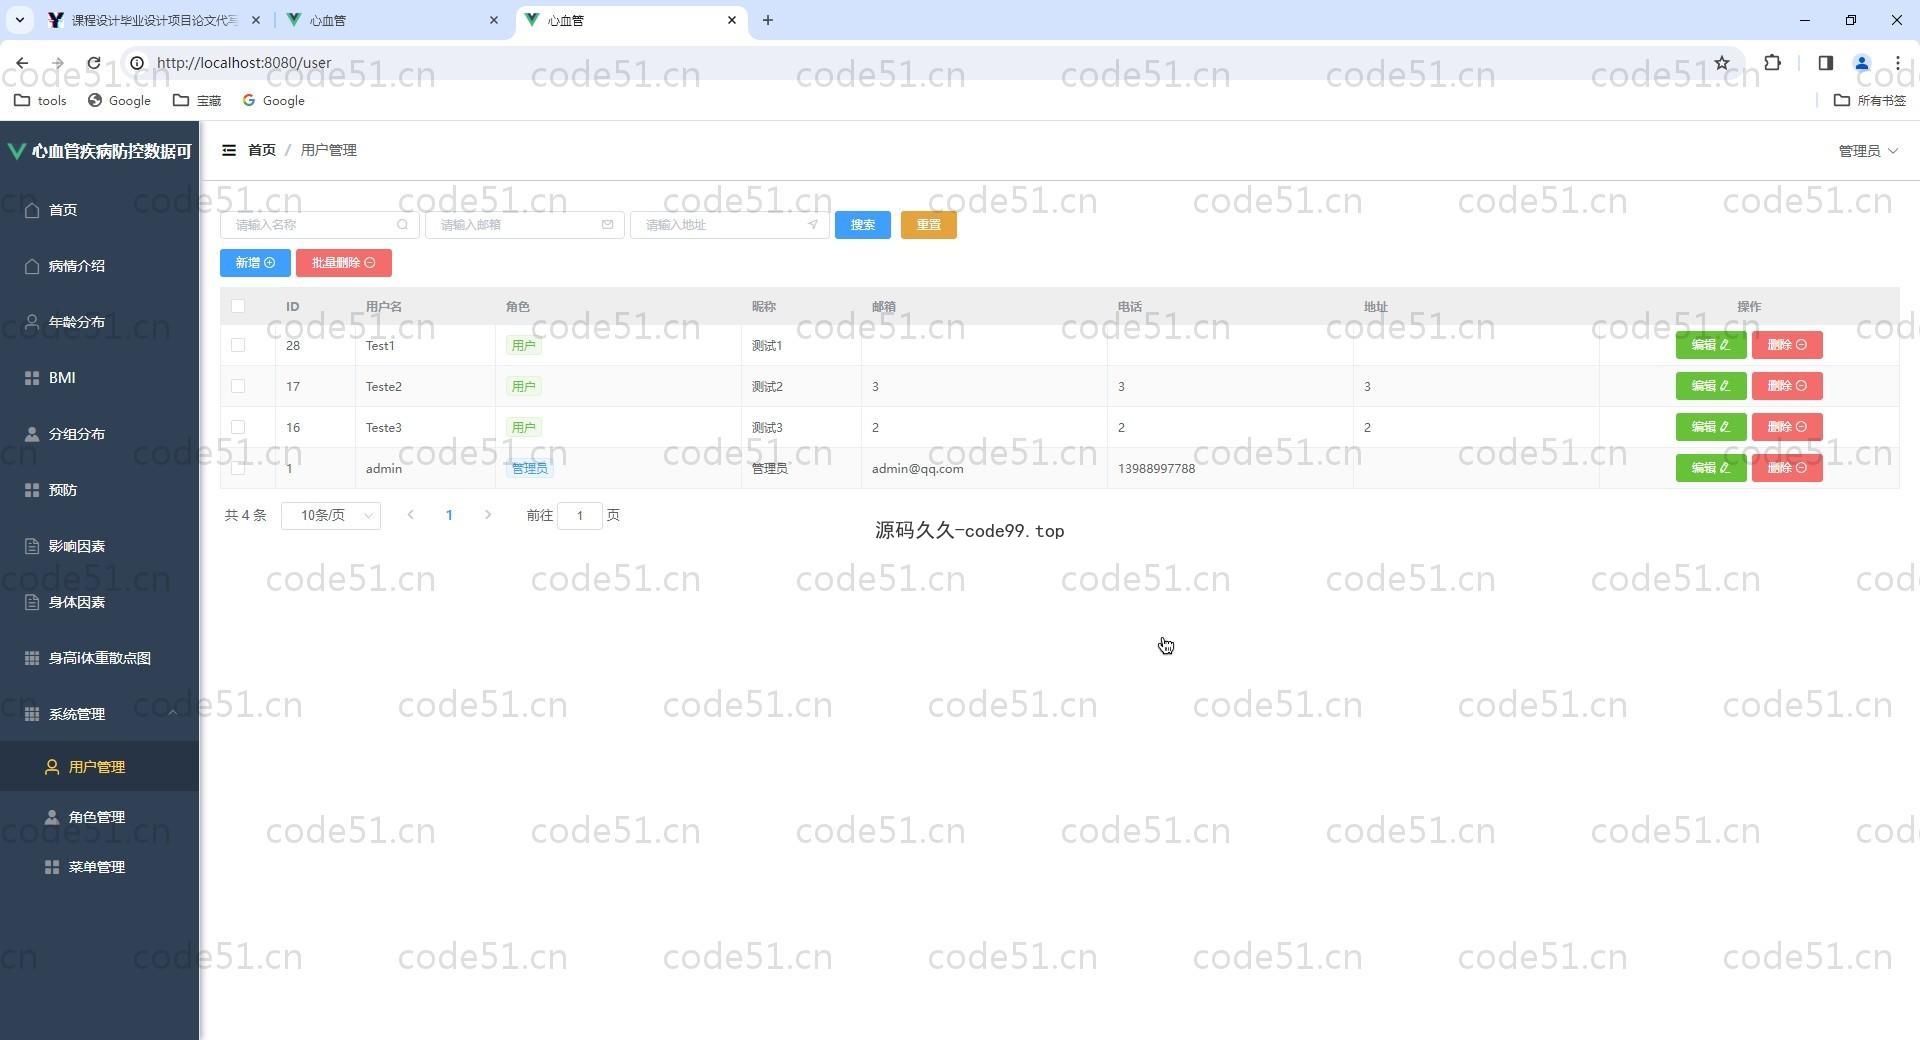Click the 管理员 role tag on admin row
Image resolution: width=1920 pixels, height=1040 pixels.
coord(529,468)
